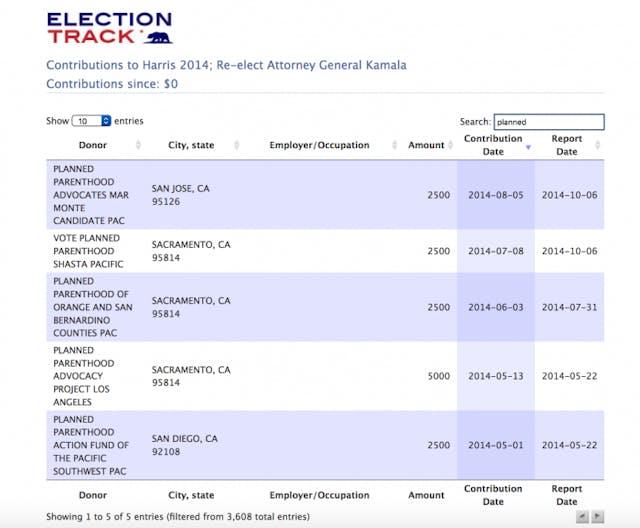
Task: Click the Contributions to Harris 2014 heading
Action: coord(226,65)
